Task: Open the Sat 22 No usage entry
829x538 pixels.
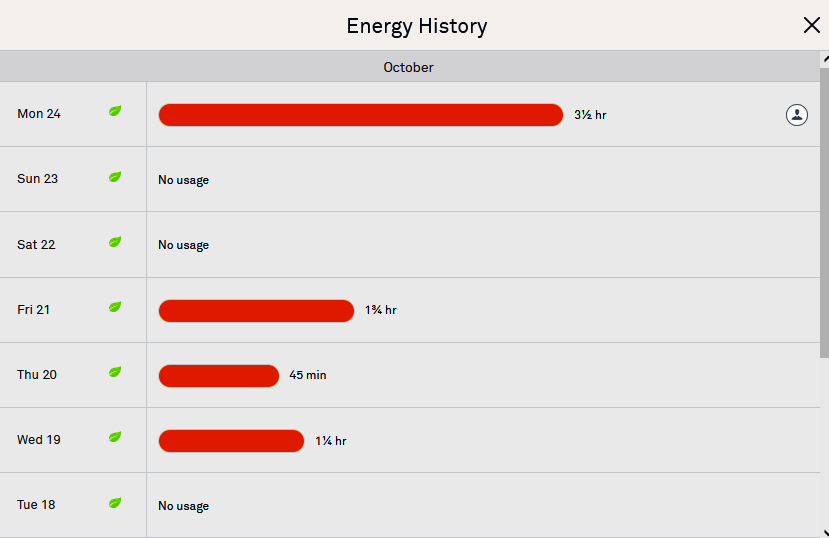Action: (x=183, y=245)
